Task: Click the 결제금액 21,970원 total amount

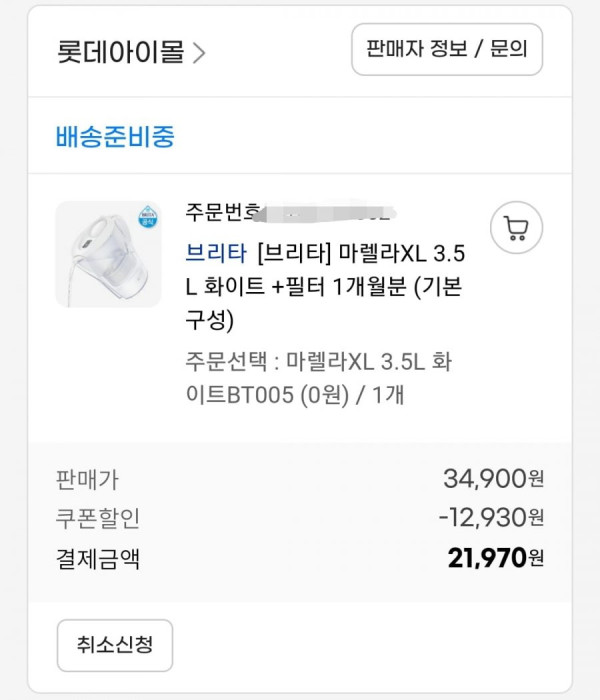Action: click(496, 558)
